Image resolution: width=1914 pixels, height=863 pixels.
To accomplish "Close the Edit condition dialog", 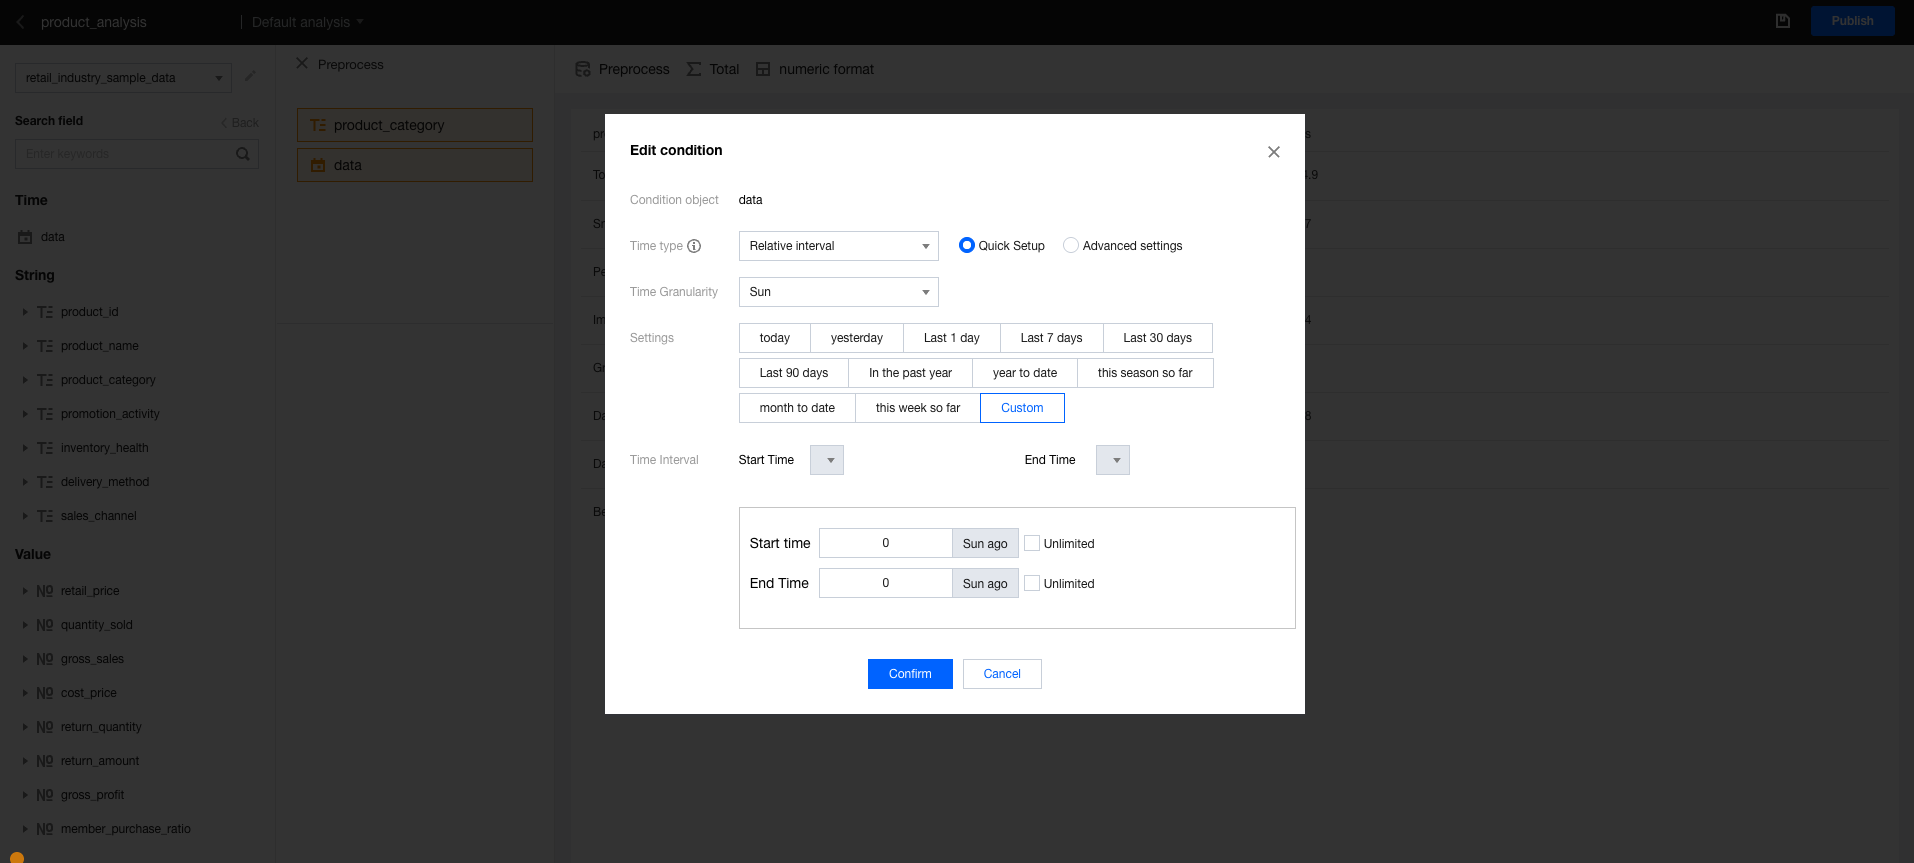I will click(x=1273, y=152).
